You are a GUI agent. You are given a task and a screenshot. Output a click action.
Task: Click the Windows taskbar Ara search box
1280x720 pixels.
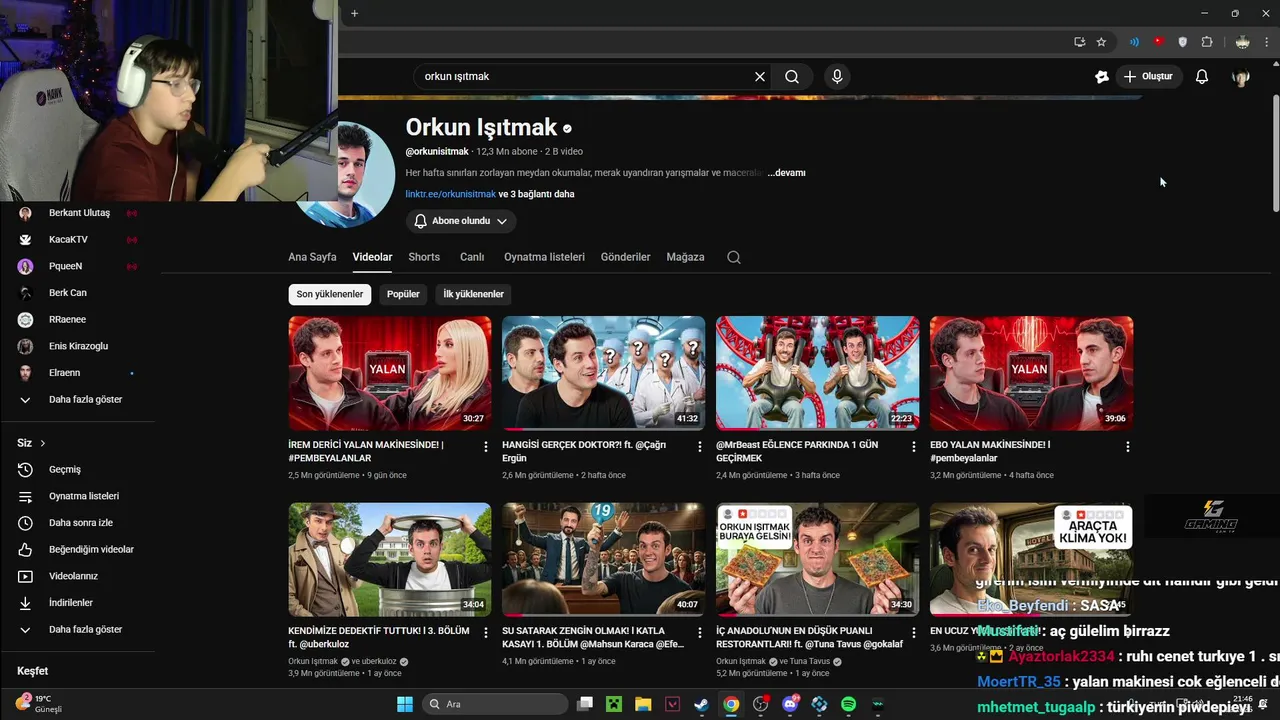coord(495,704)
